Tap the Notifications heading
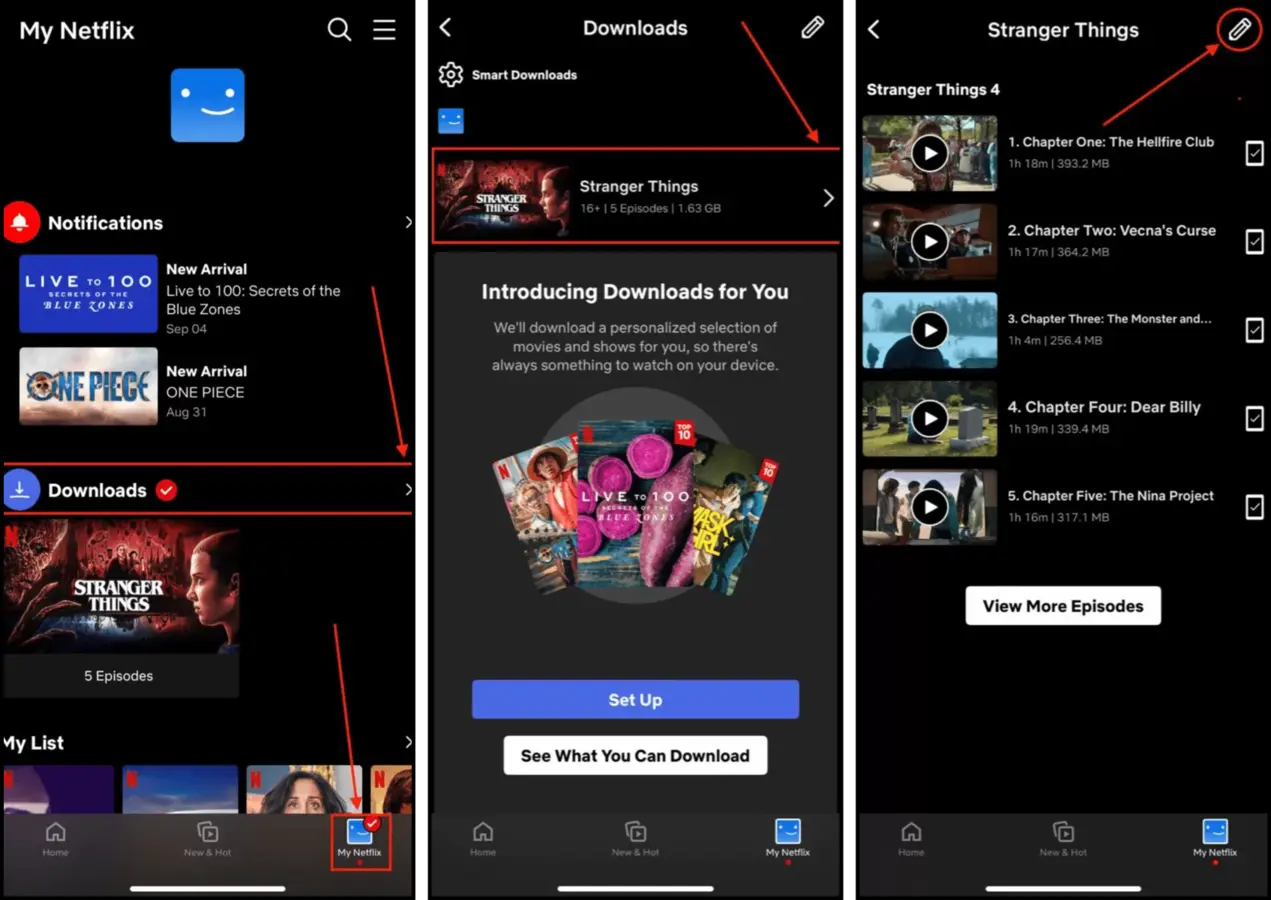1271x900 pixels. [x=105, y=223]
